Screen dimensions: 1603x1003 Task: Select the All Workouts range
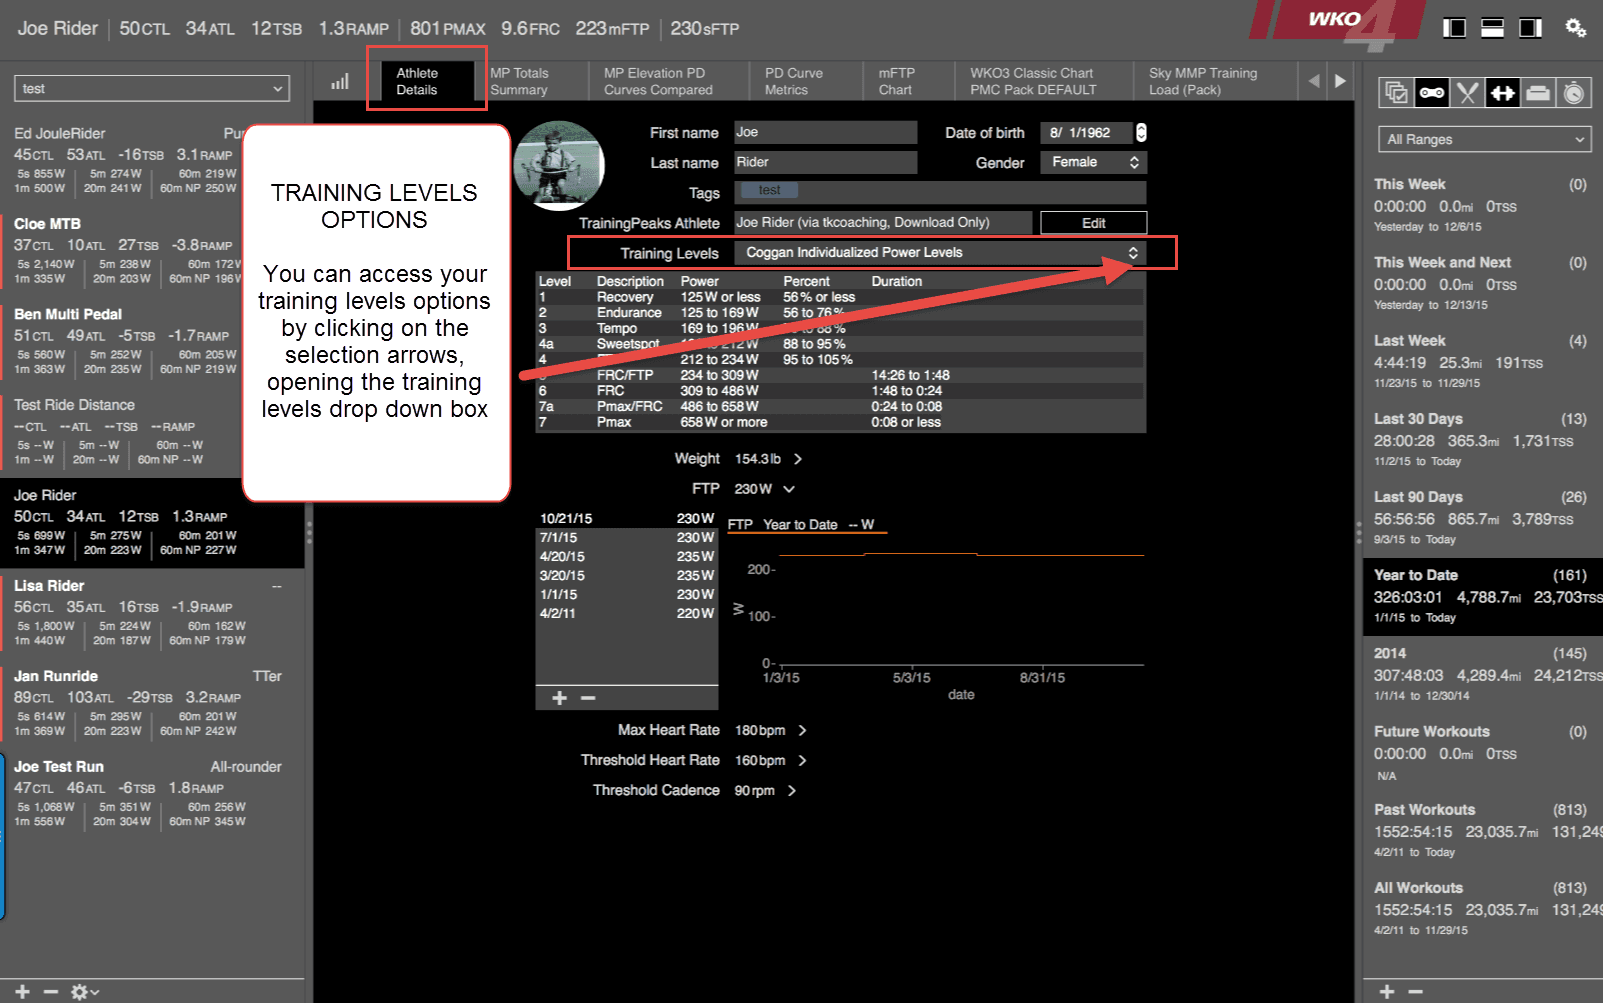[1481, 908]
